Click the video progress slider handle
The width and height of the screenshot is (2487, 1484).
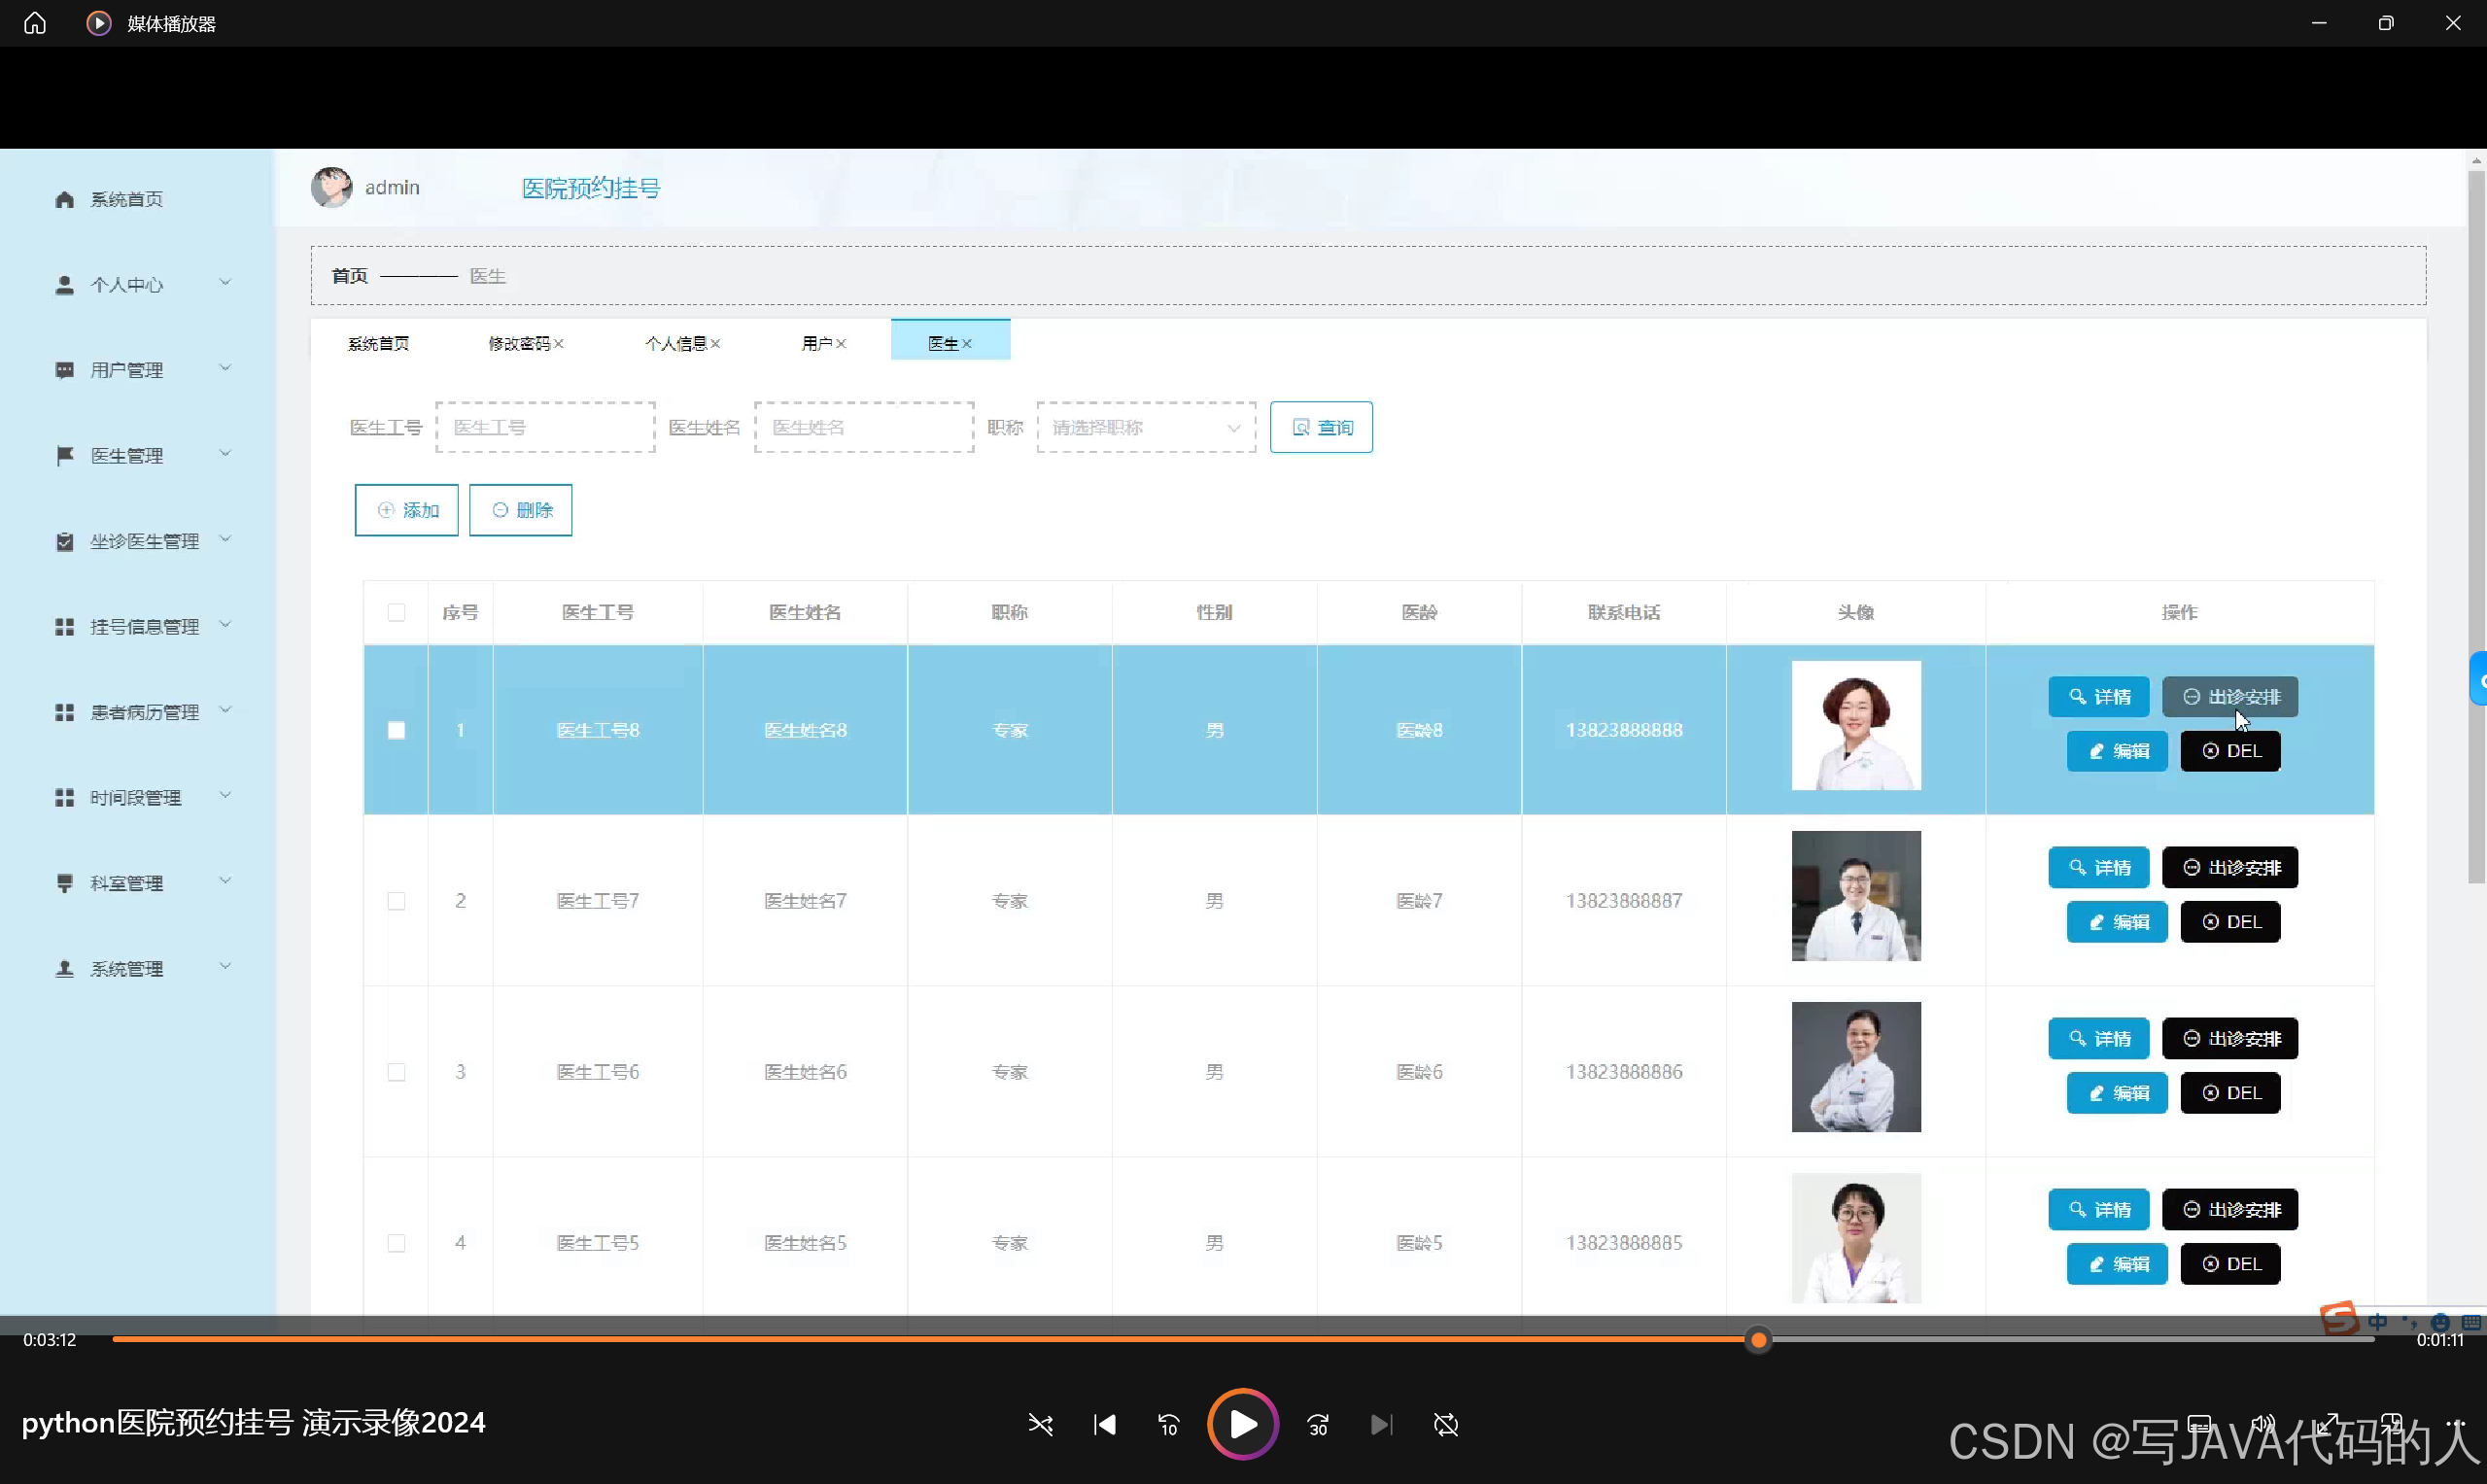(1758, 1339)
